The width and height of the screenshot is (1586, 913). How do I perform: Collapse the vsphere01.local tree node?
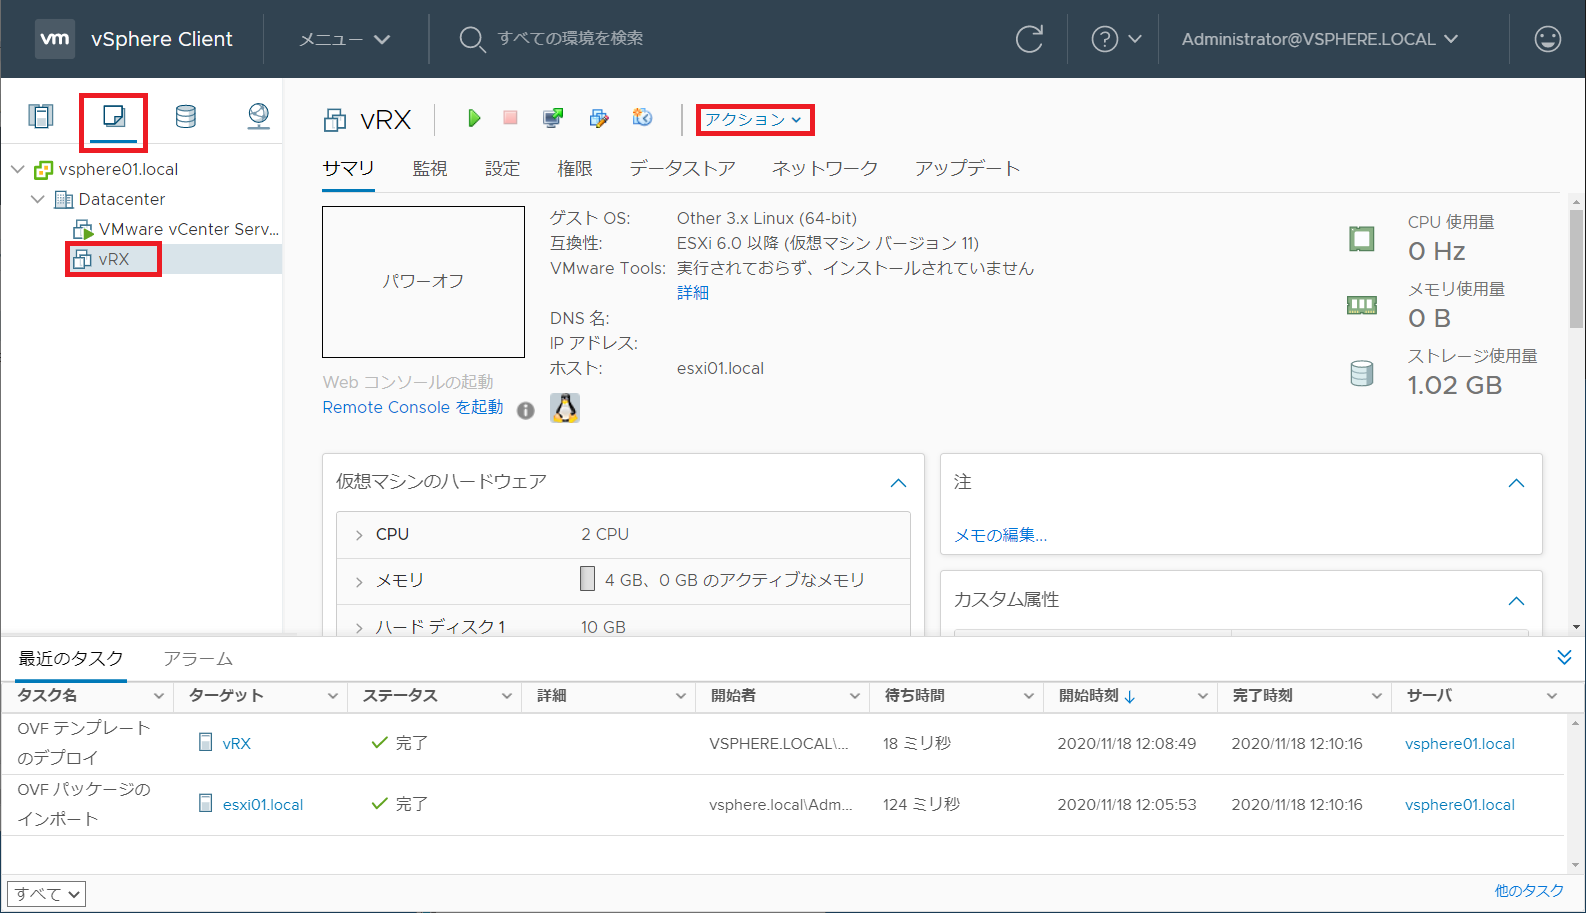pyautogui.click(x=17, y=169)
